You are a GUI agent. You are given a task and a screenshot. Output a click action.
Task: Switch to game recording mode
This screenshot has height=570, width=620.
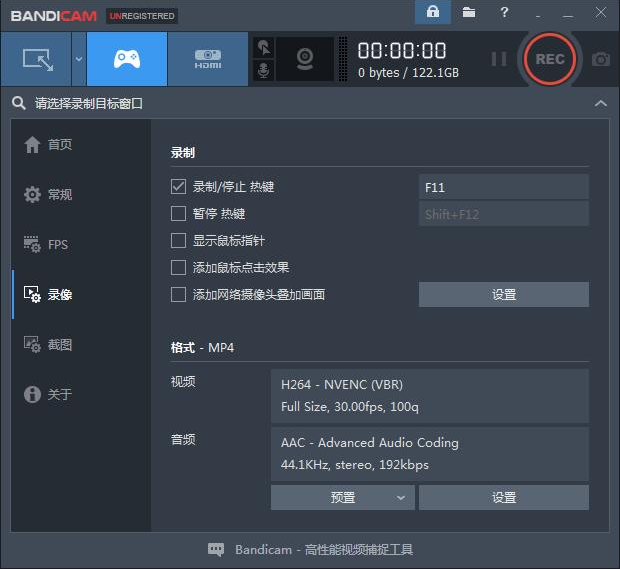coord(127,59)
